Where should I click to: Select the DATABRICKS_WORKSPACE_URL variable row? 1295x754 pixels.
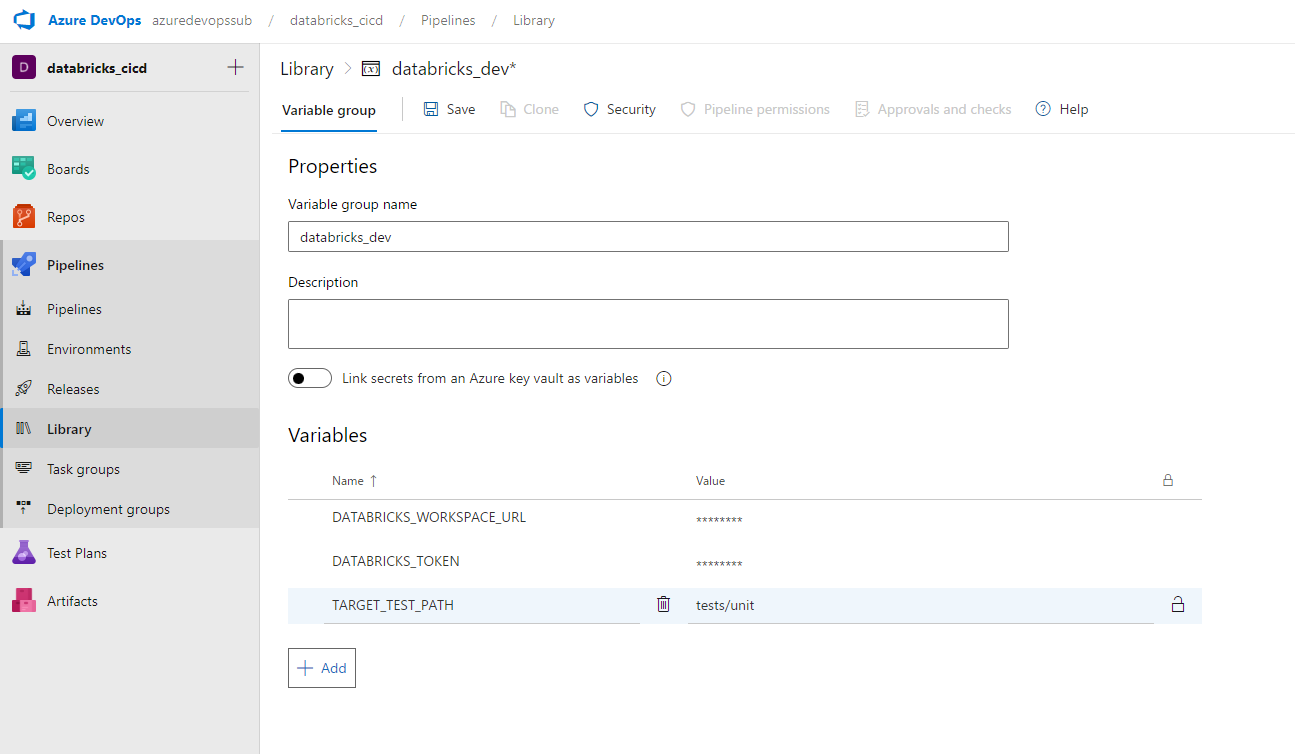(x=745, y=519)
